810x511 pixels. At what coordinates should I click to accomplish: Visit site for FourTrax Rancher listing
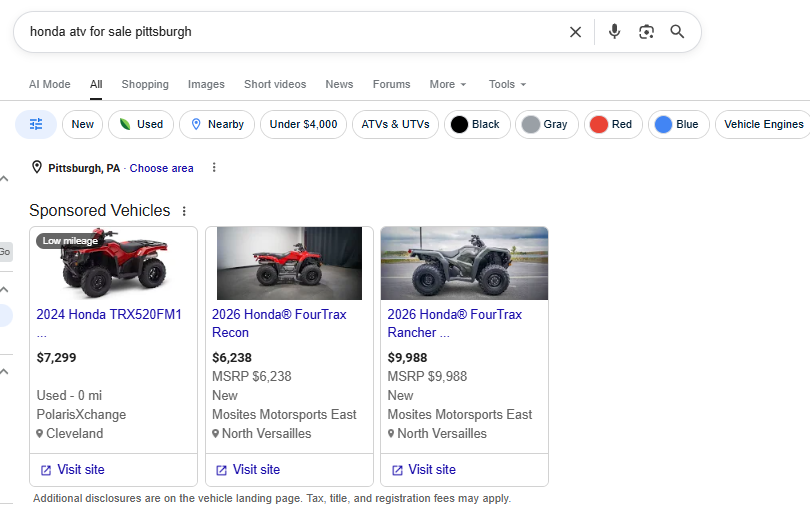click(424, 470)
